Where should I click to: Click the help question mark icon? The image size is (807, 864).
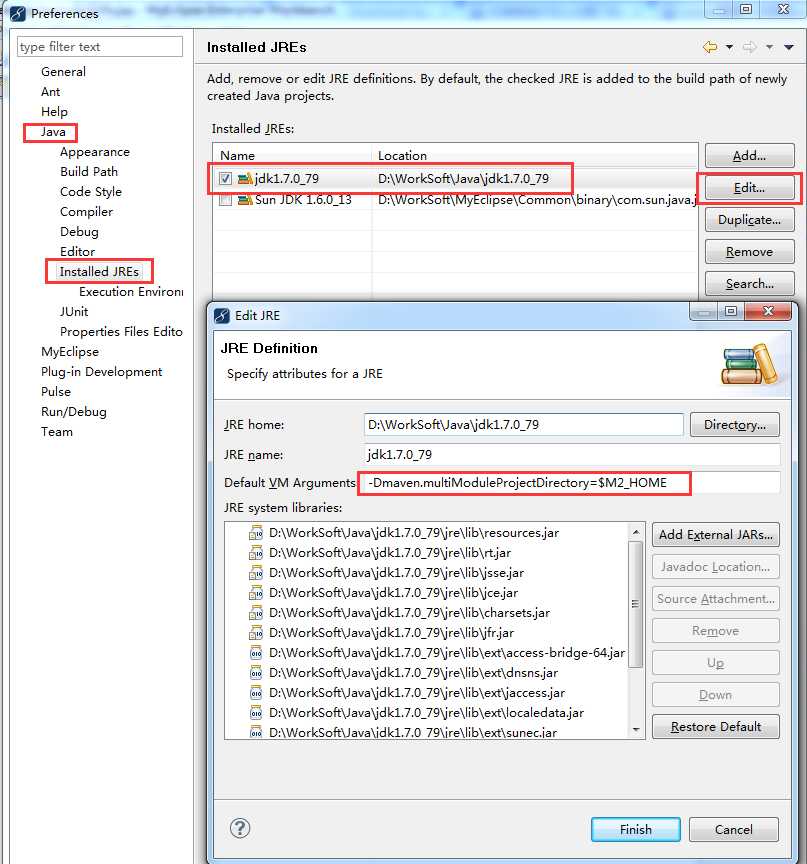click(240, 828)
